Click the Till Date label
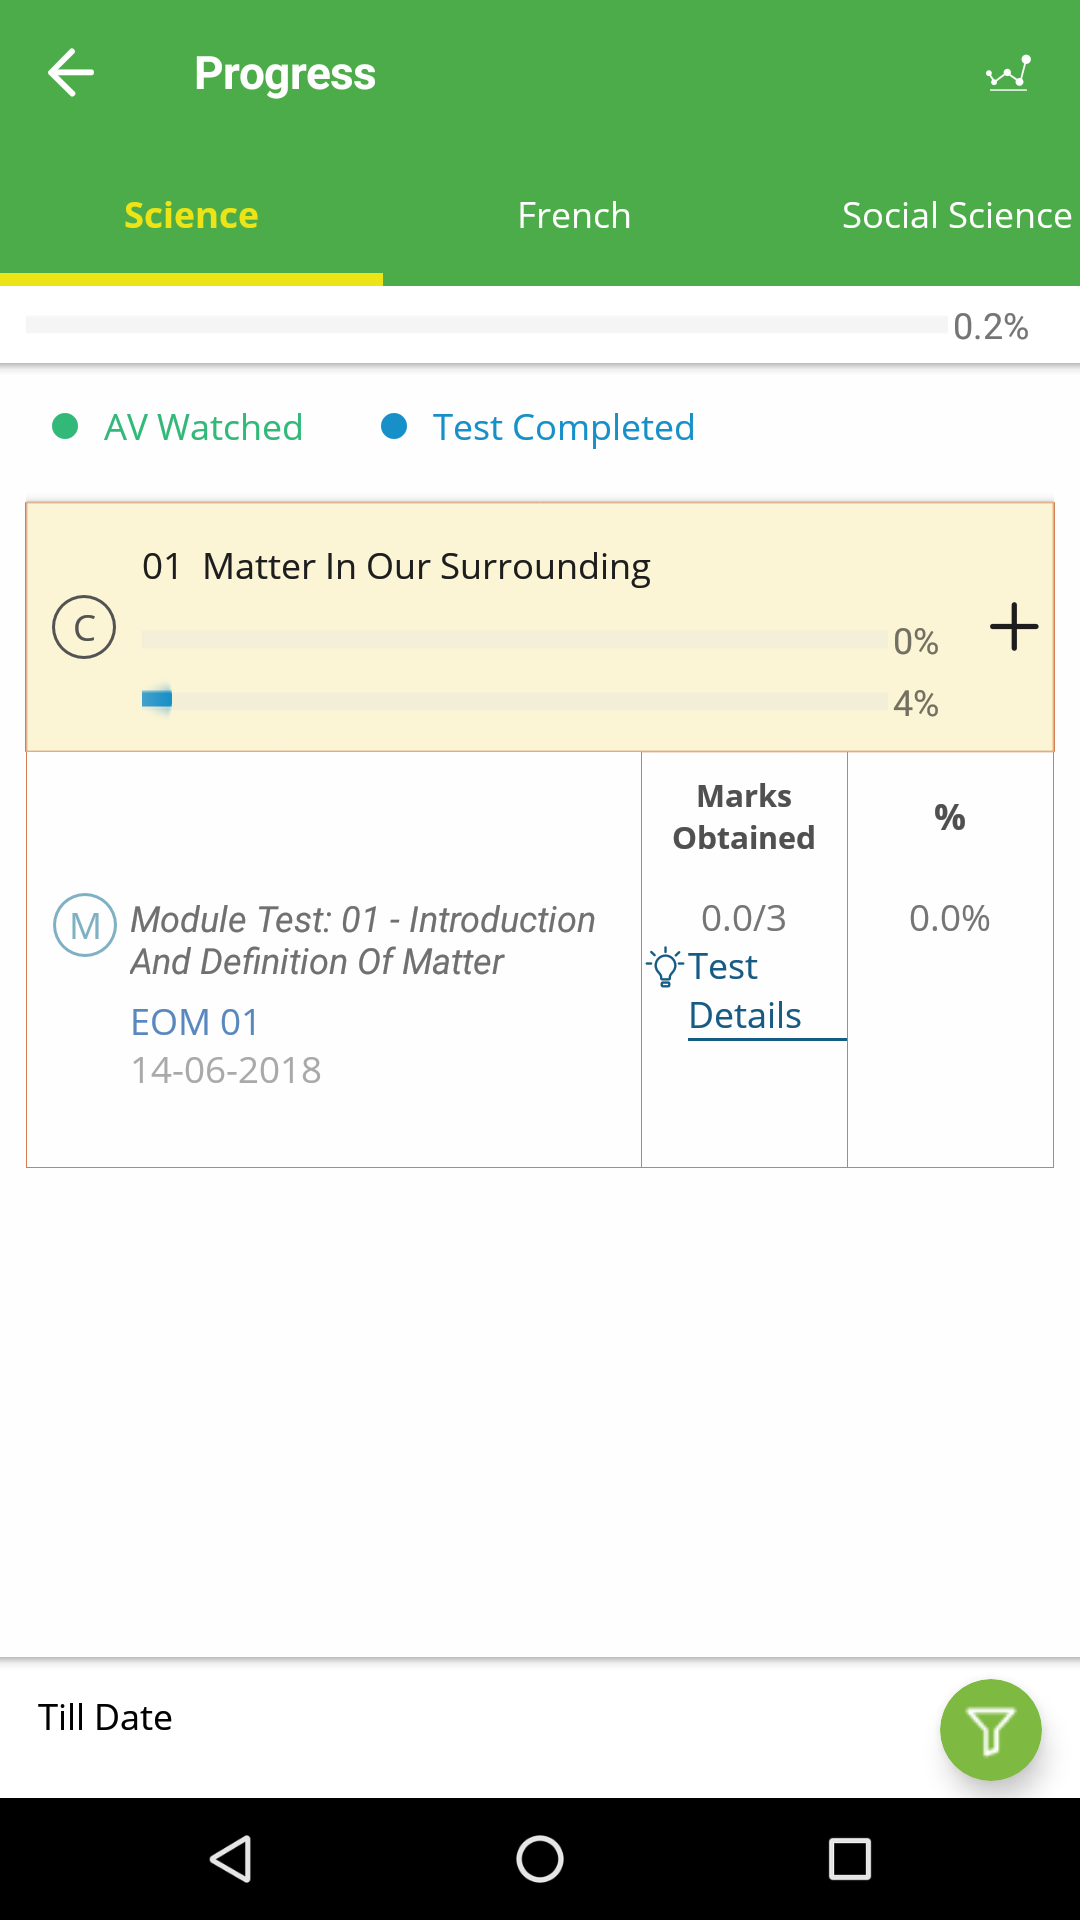Viewport: 1080px width, 1920px height. point(105,1717)
